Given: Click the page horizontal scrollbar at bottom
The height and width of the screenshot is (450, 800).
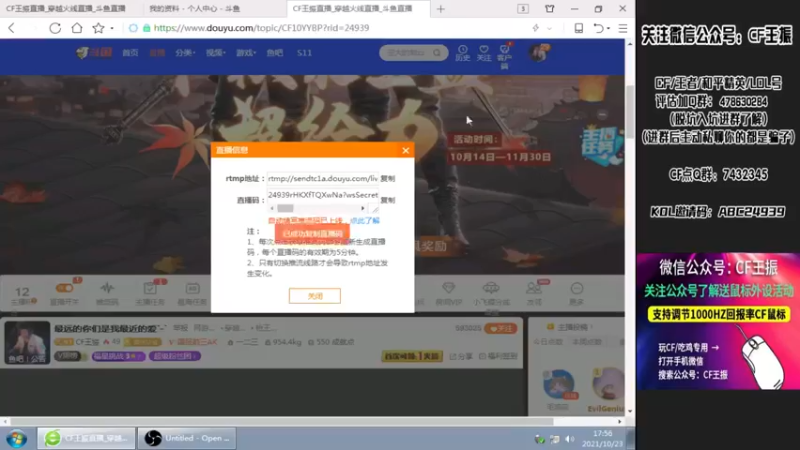Looking at the screenshot, I should click(x=282, y=422).
